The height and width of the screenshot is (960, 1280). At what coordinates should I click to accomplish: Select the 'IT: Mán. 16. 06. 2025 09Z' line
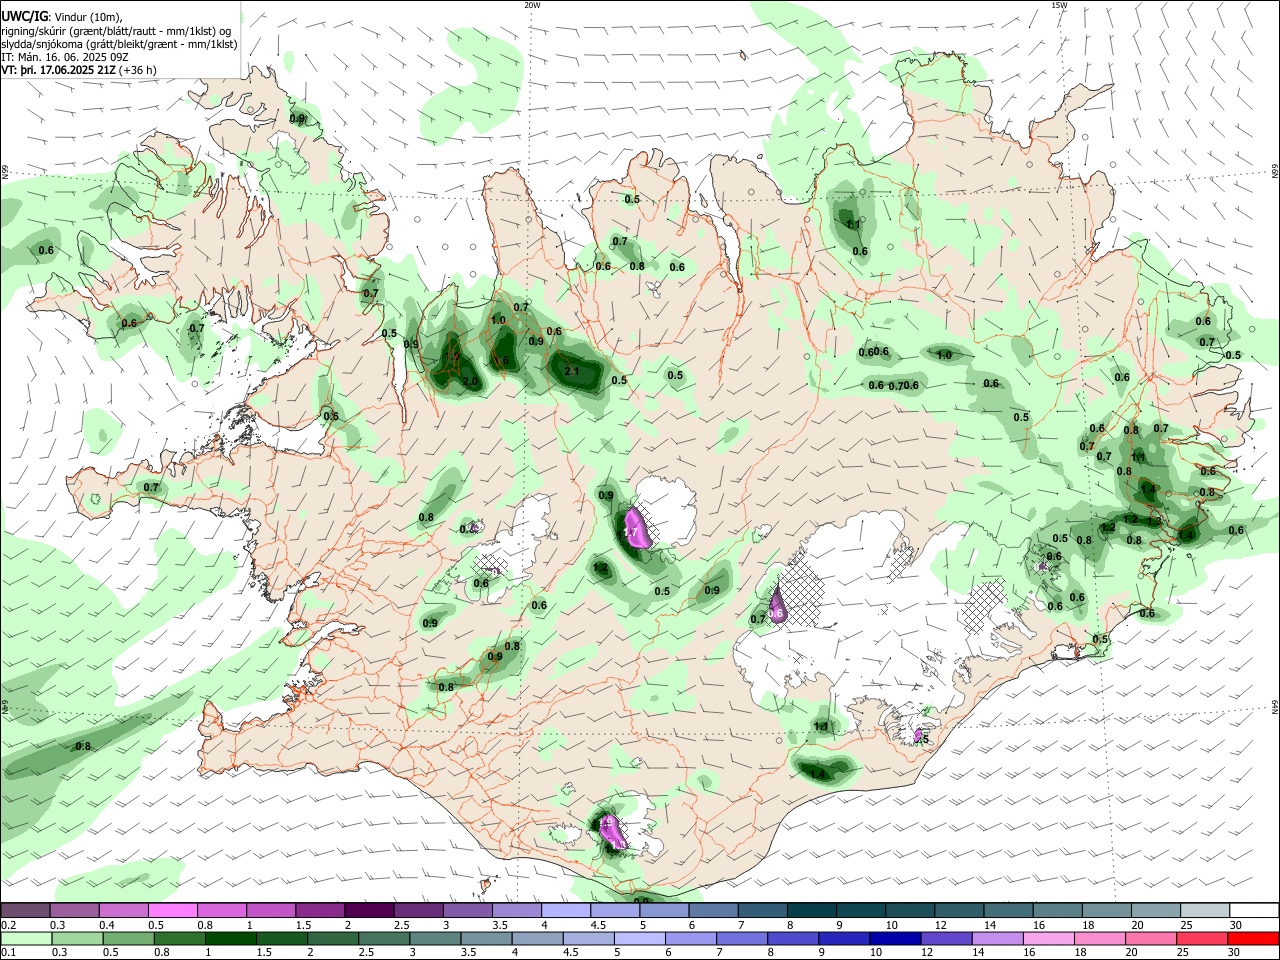[x=67, y=57]
